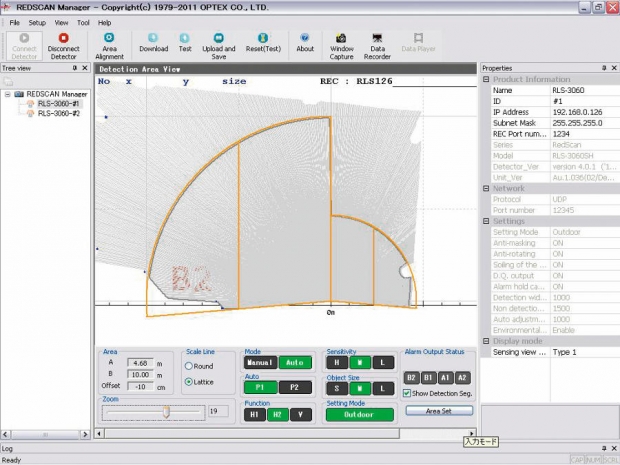Open the File menu
This screenshot has width=620, height=465.
15,23
